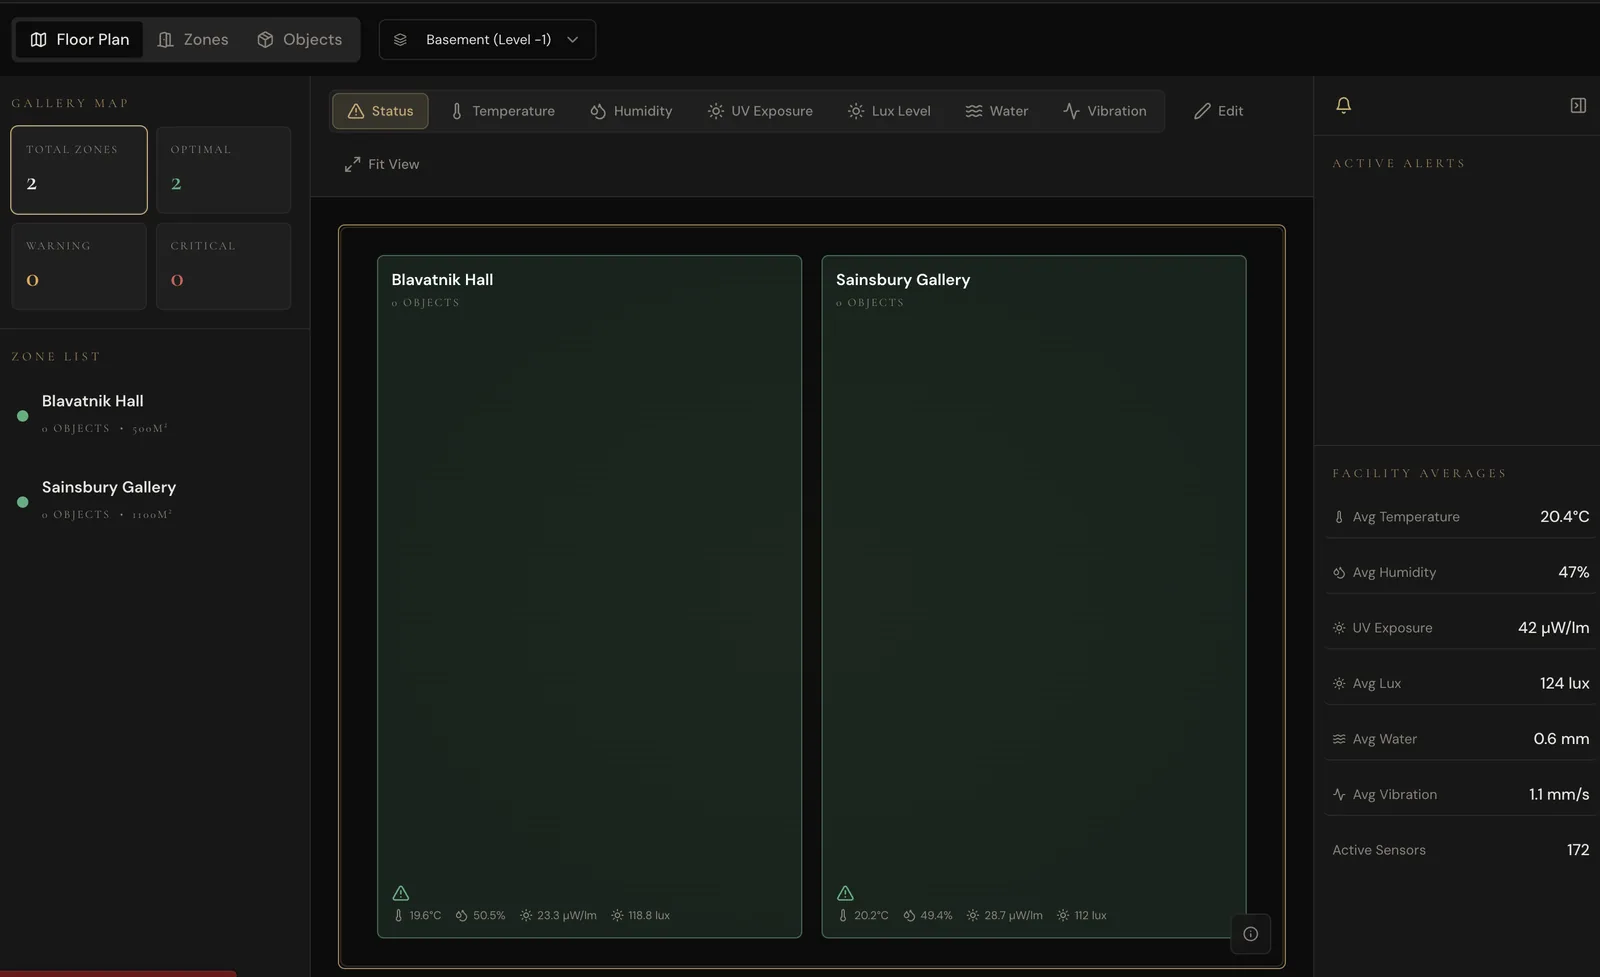Show the Lux Level overlay
The height and width of the screenshot is (977, 1600).
tap(889, 111)
